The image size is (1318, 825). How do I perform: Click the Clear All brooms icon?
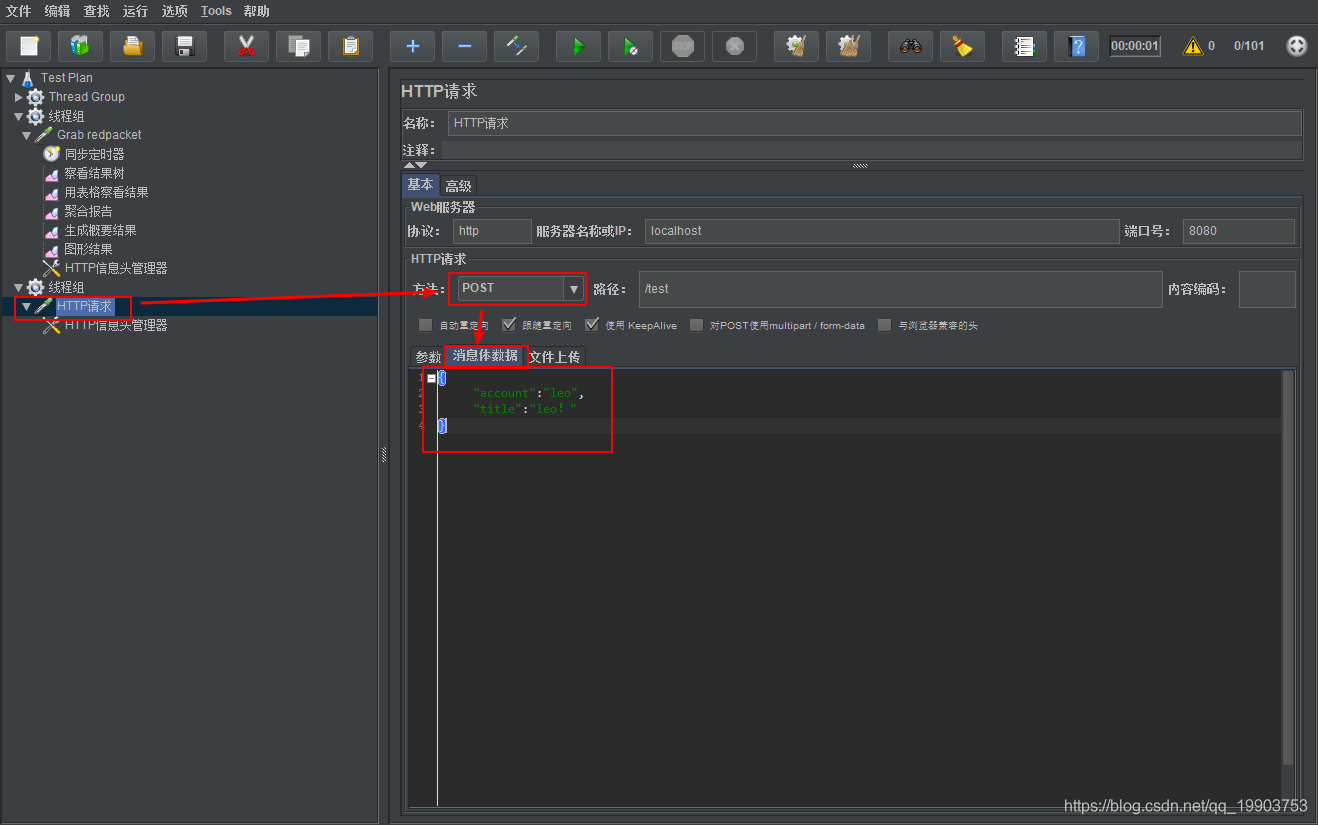(848, 46)
